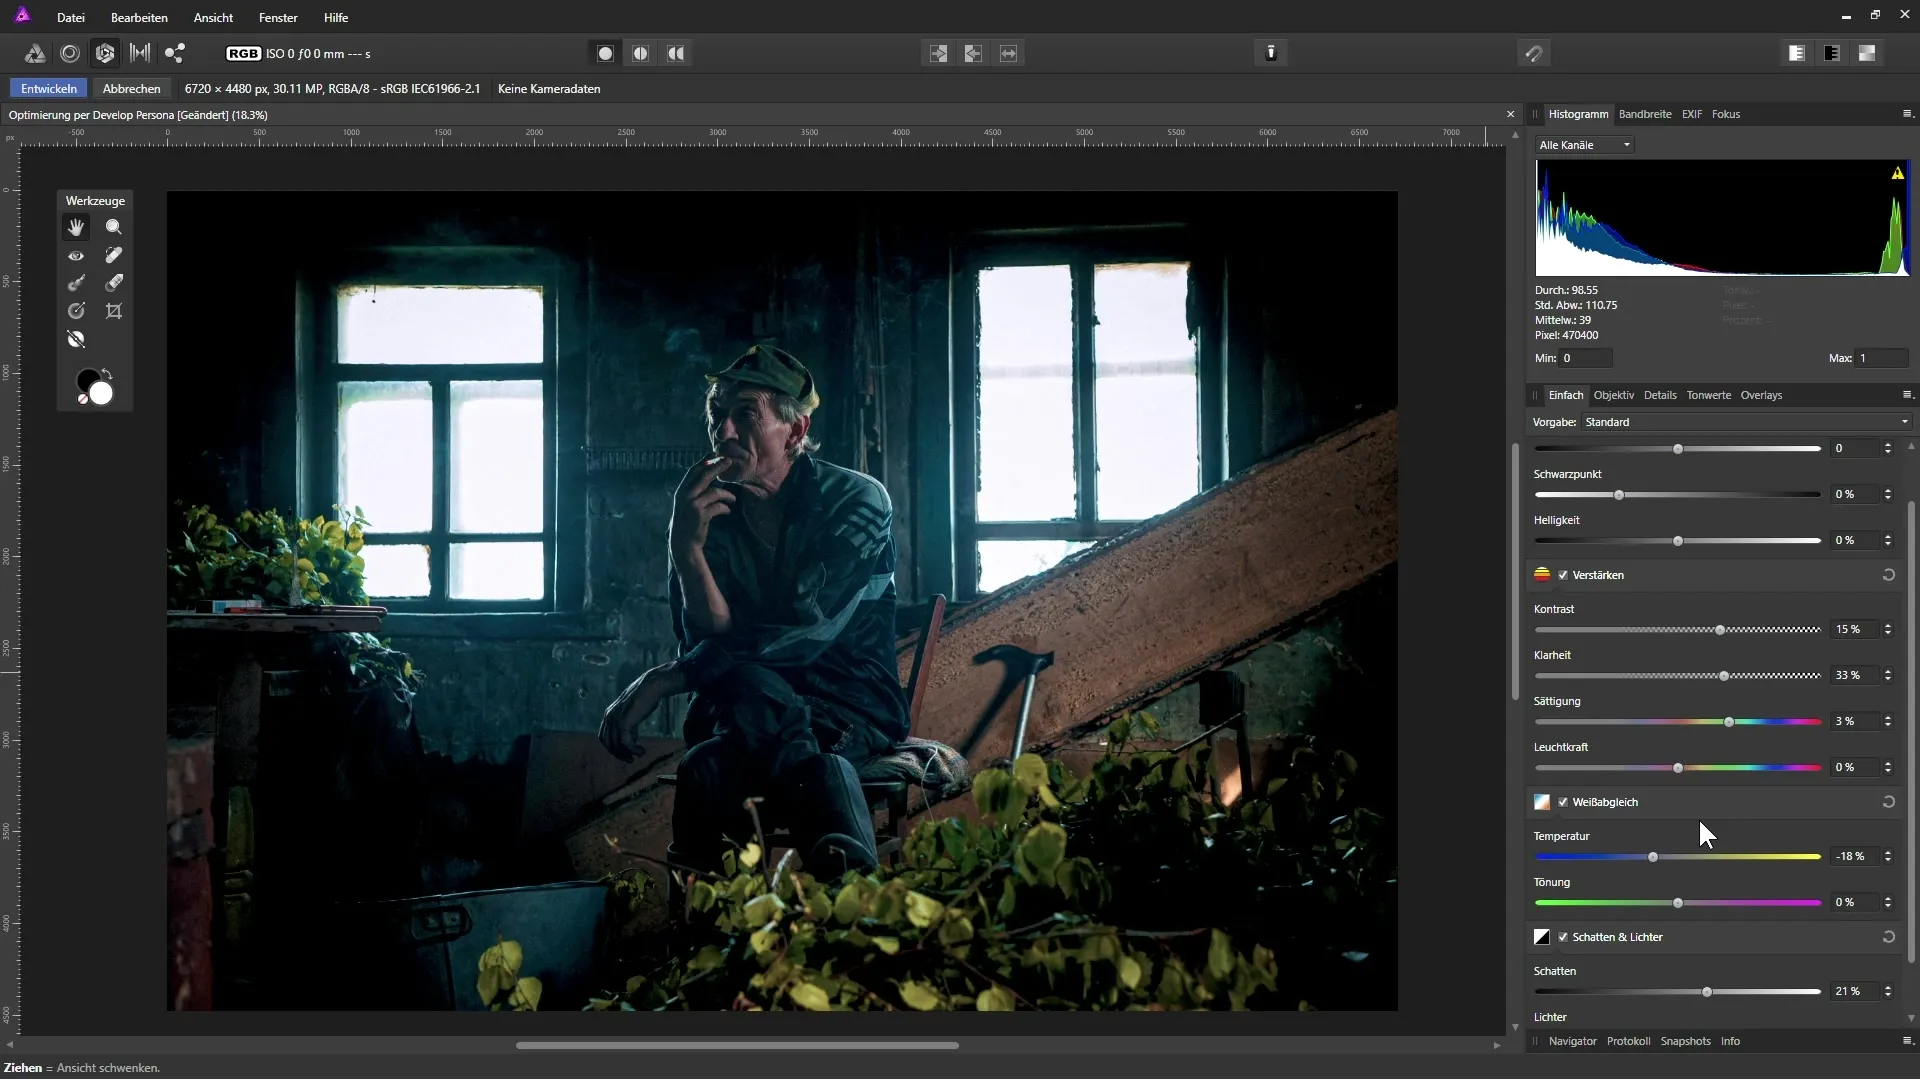Click the Tönung slider track

[1677, 902]
